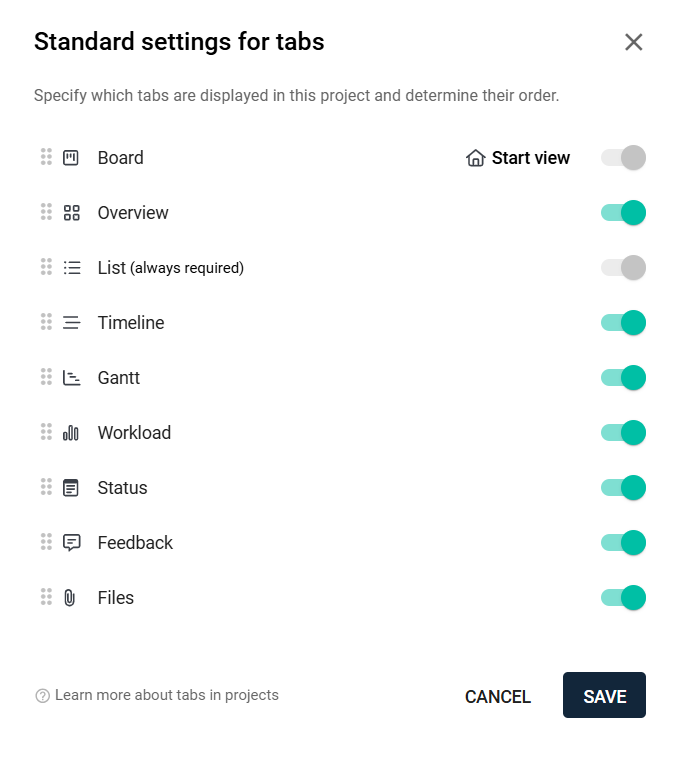The height and width of the screenshot is (758, 680).
Task: Toggle the Files tab switch
Action: coord(623,598)
